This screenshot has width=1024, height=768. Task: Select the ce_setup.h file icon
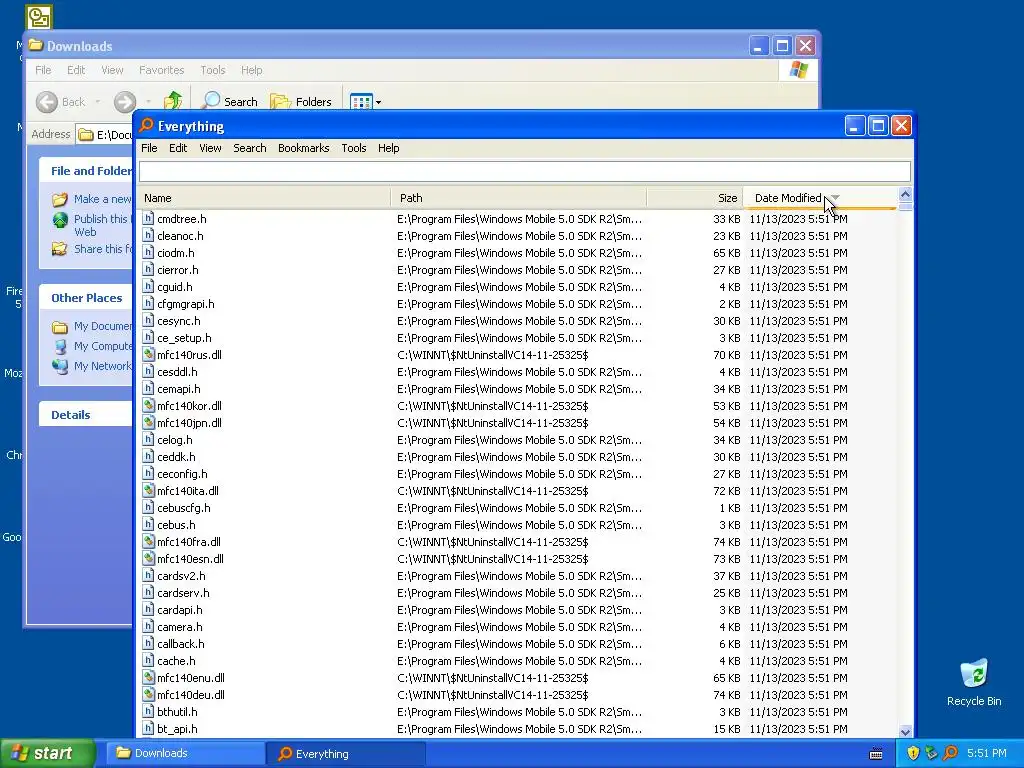pyautogui.click(x=148, y=338)
